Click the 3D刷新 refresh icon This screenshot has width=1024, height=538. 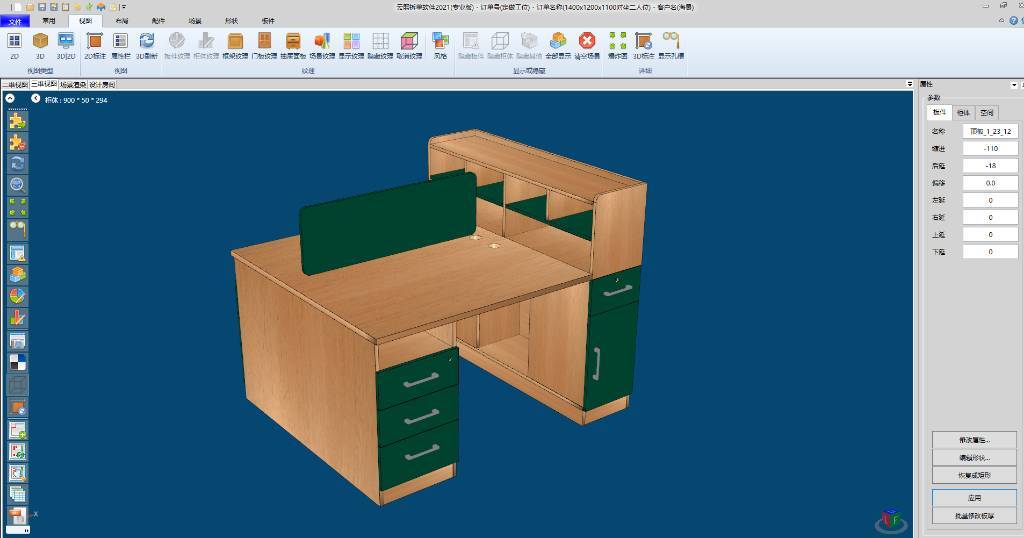click(x=147, y=42)
